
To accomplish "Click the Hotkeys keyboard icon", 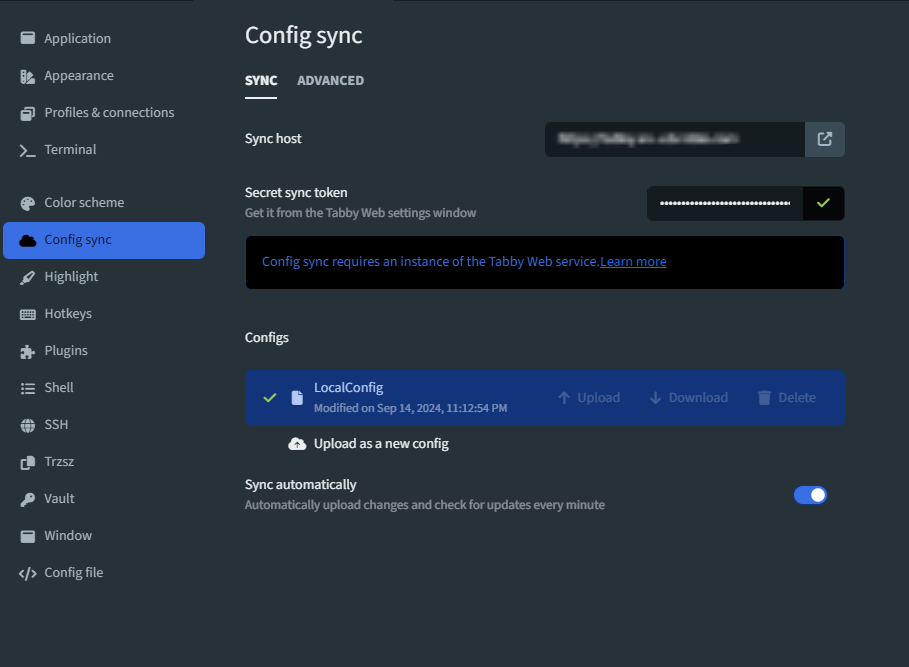I will click(27, 314).
